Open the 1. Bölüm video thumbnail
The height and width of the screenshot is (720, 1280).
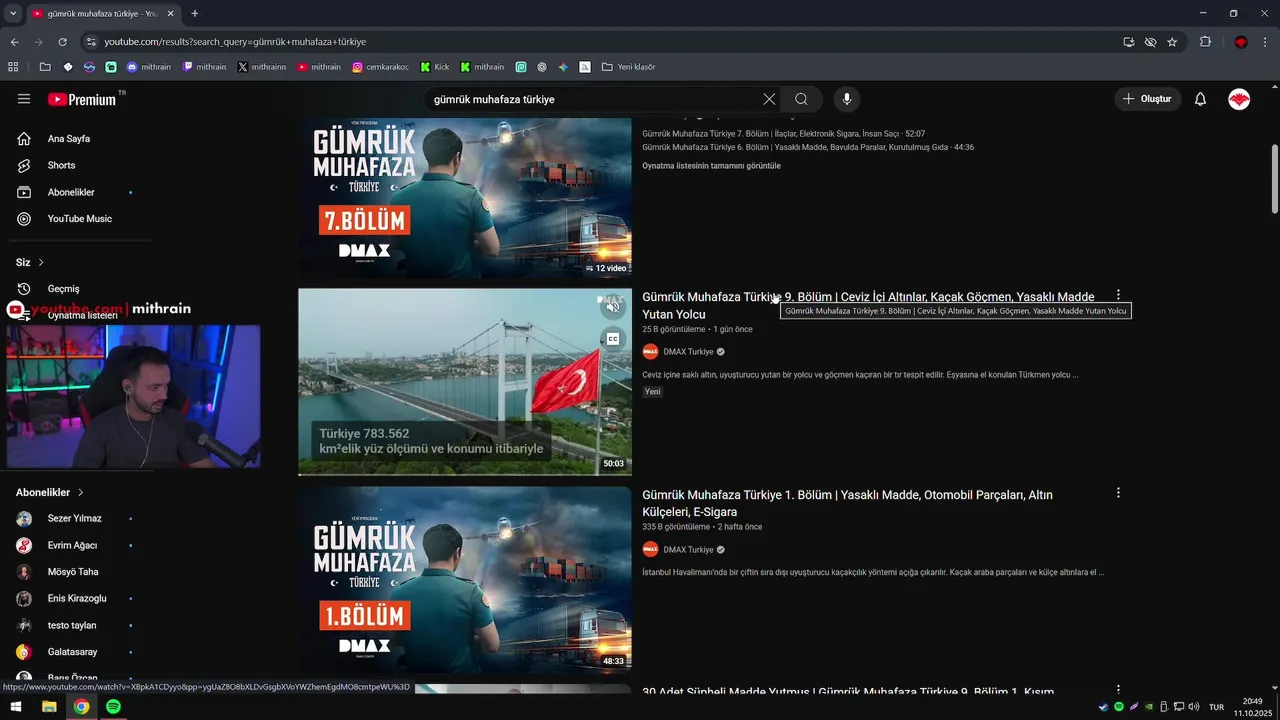465,580
